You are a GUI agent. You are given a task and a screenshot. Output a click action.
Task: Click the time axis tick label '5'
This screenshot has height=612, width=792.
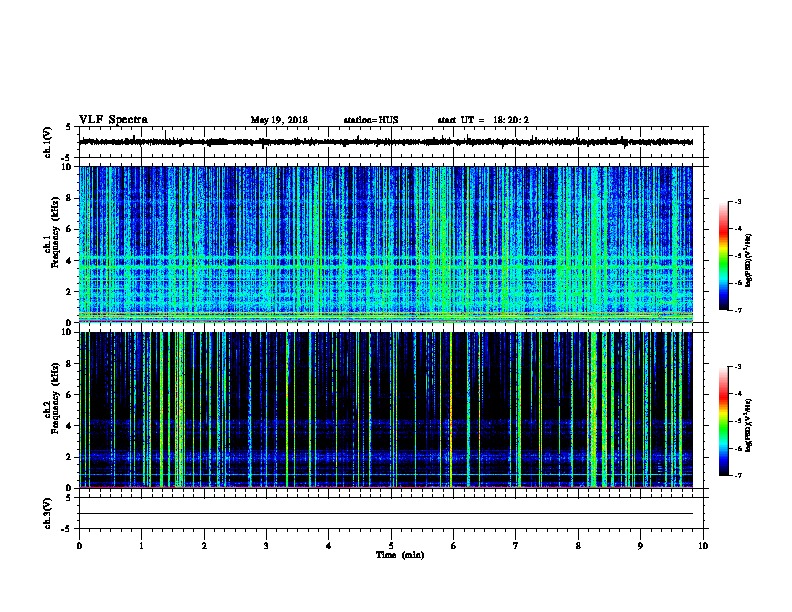(391, 545)
